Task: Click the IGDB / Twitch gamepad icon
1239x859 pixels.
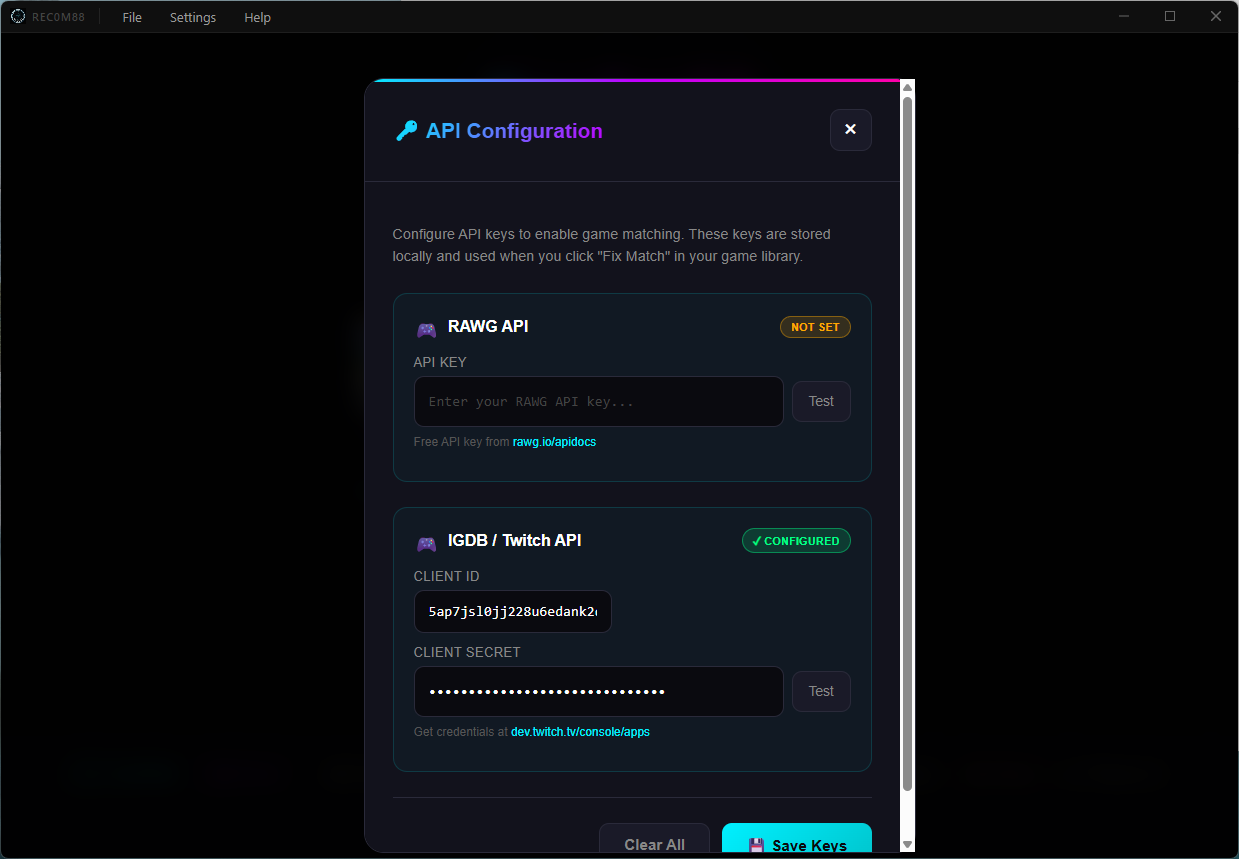Action: click(426, 543)
